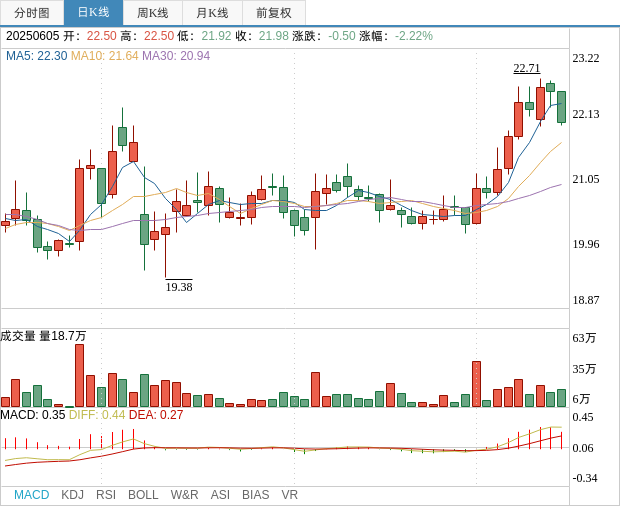Viewport: 620px width, 506px height.
Task: Click the -0.34 MACD axis label
Action: [585, 478]
